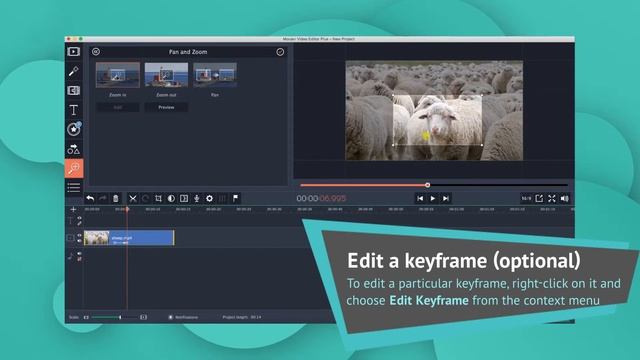Click the timeline scale slider handle

tap(120, 317)
